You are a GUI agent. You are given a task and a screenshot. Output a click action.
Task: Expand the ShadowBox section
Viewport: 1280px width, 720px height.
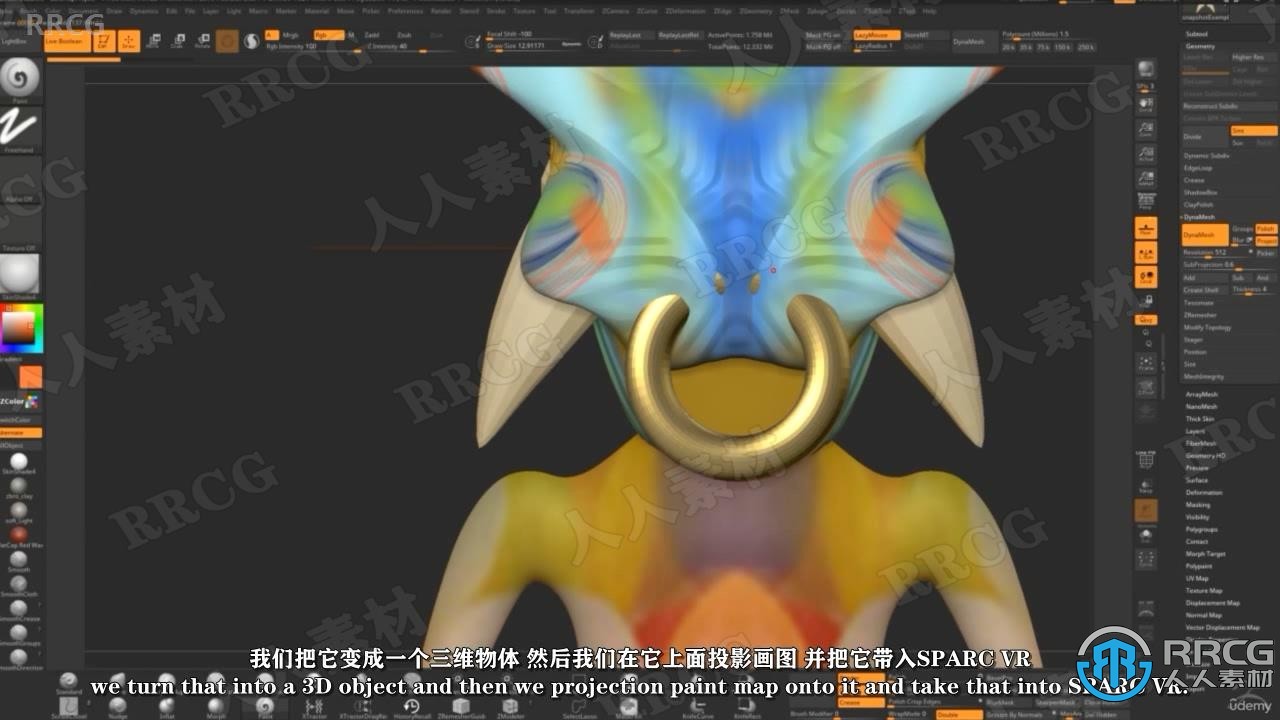[1200, 192]
